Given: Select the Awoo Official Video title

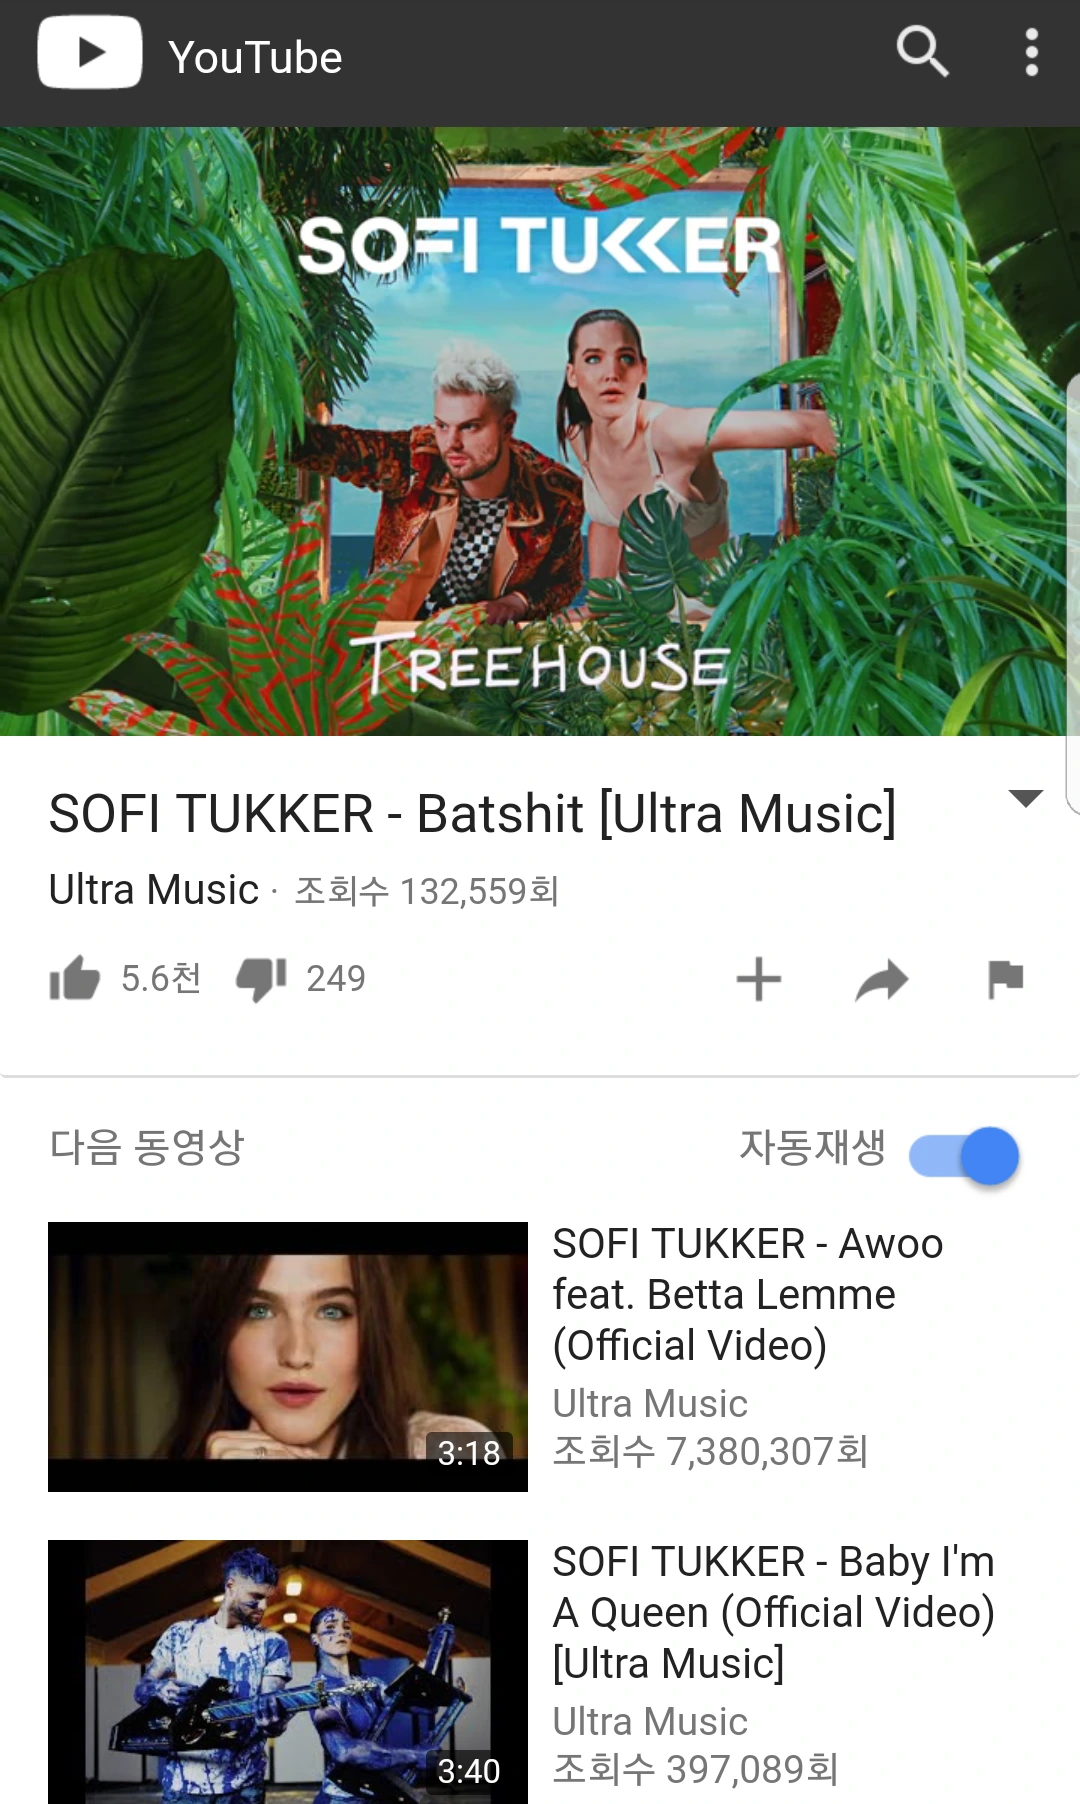Looking at the screenshot, I should (x=748, y=1294).
